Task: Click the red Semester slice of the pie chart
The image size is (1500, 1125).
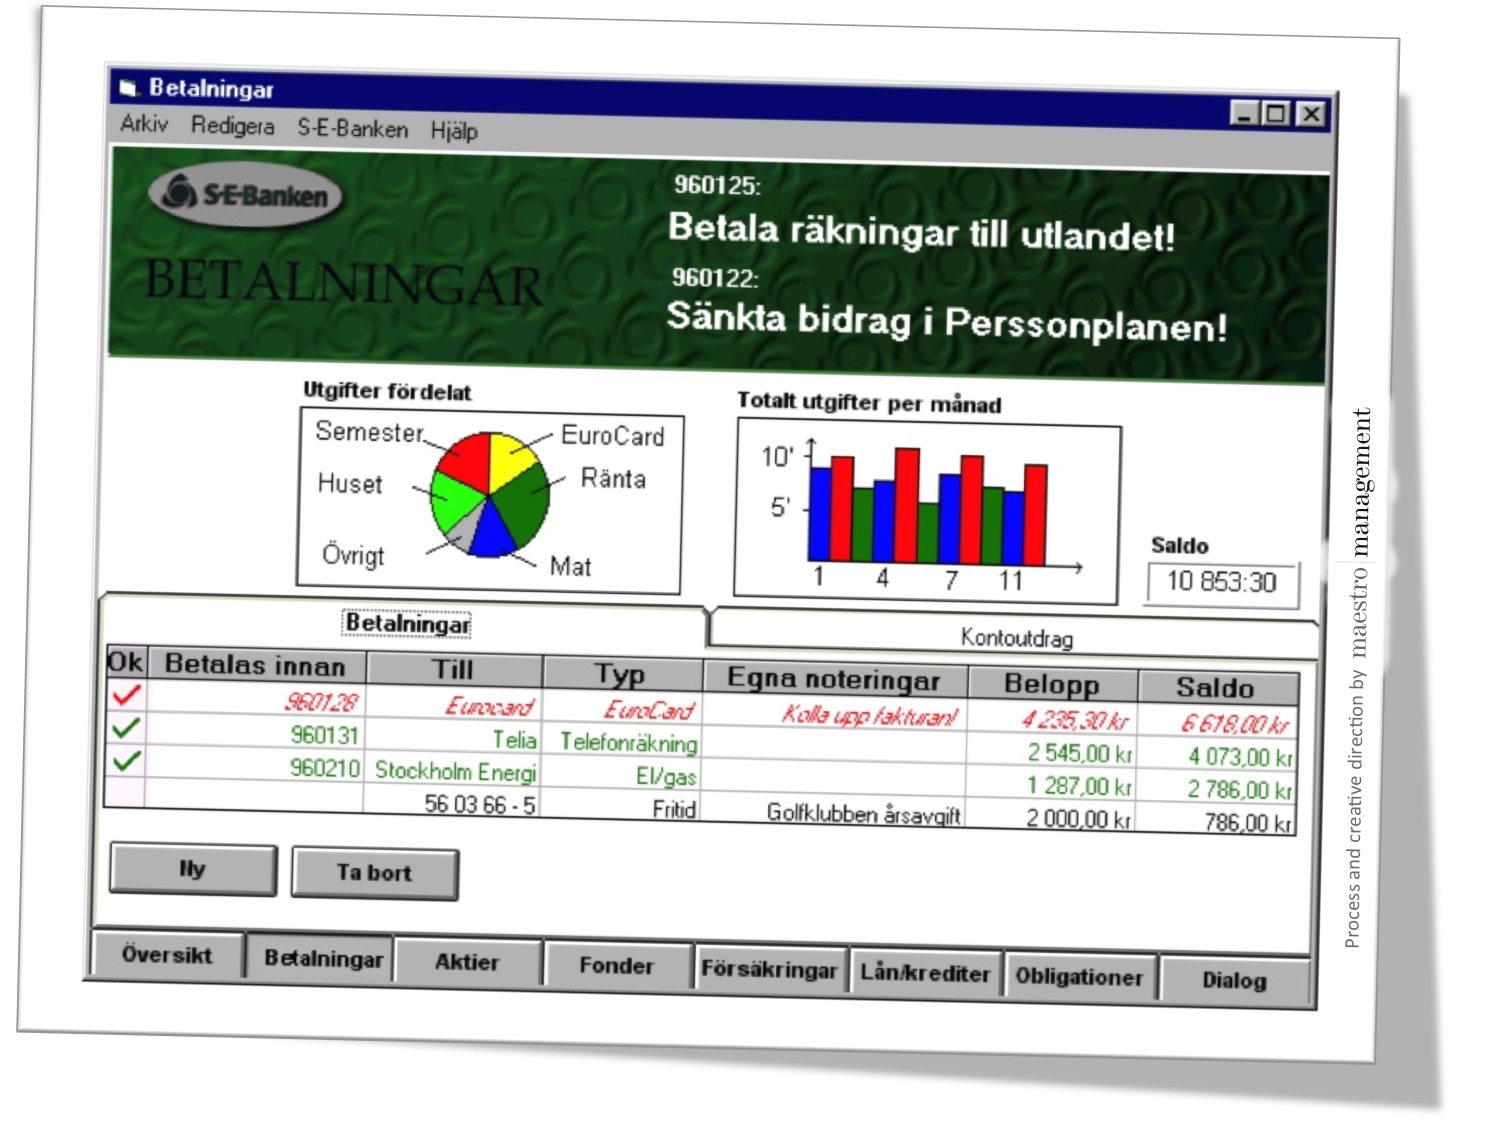Action: [x=465, y=458]
